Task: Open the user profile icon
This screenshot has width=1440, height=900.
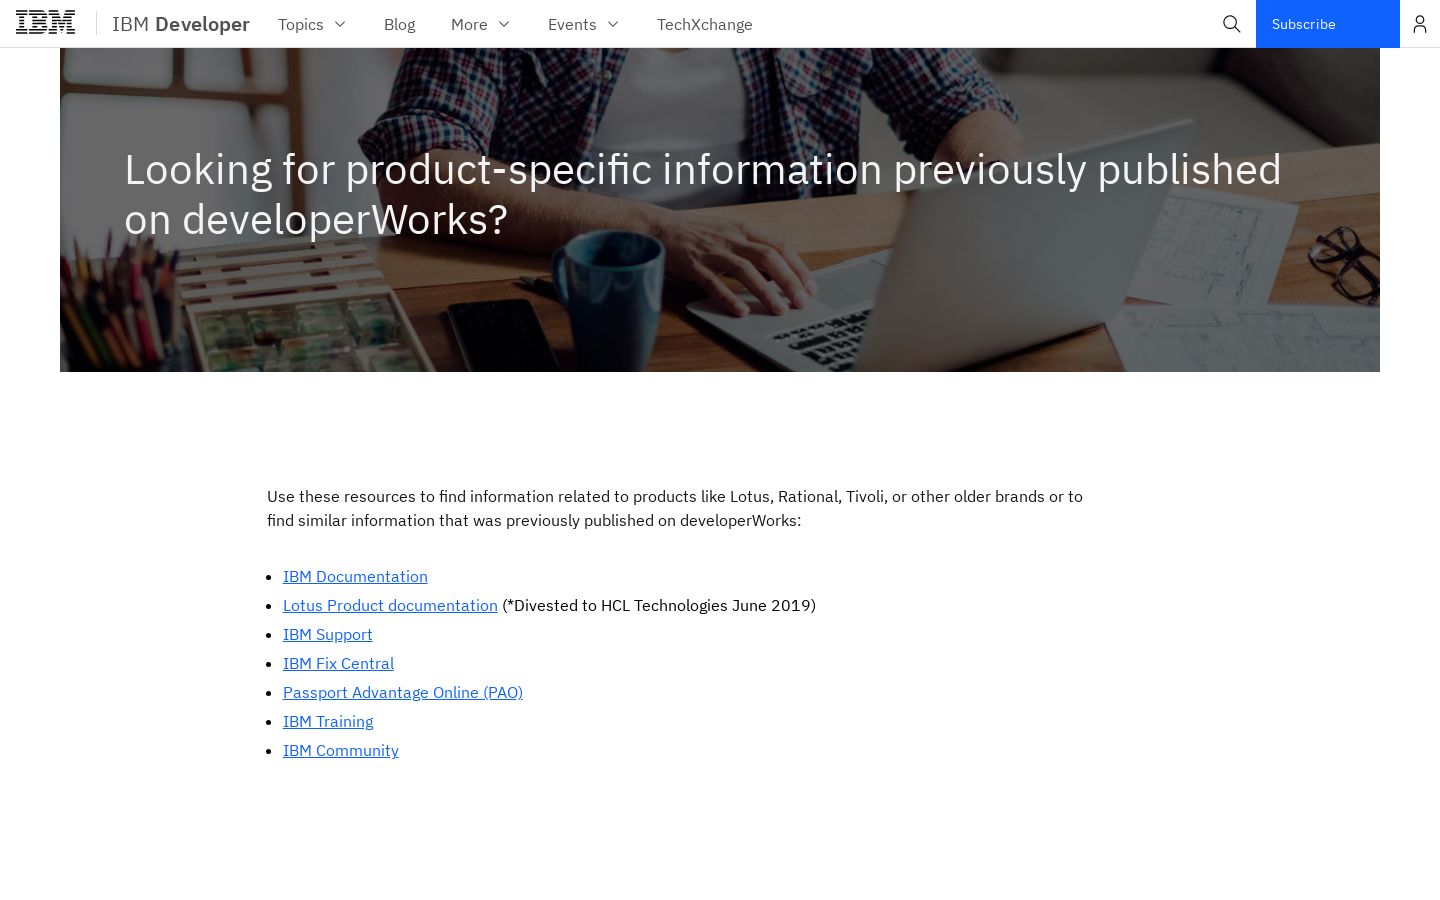Action: tap(1420, 24)
